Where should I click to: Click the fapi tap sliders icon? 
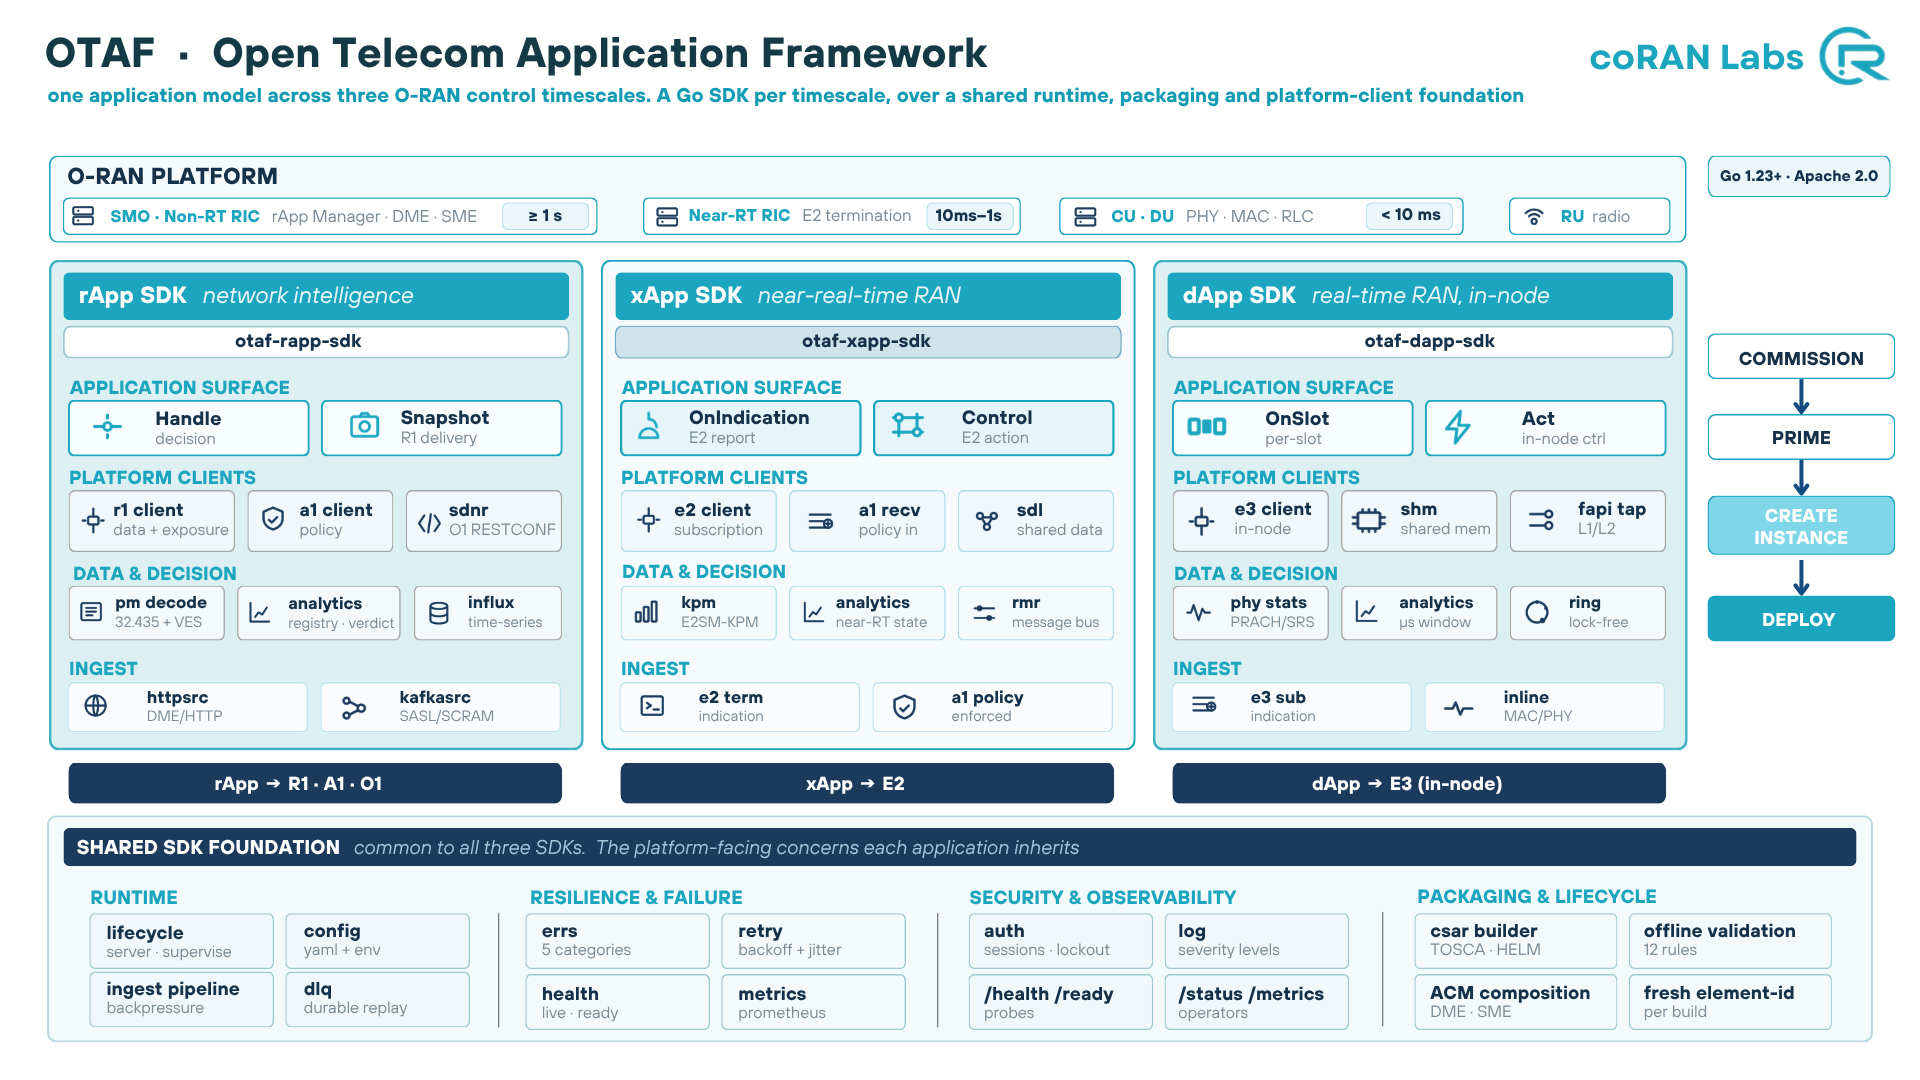point(1541,520)
